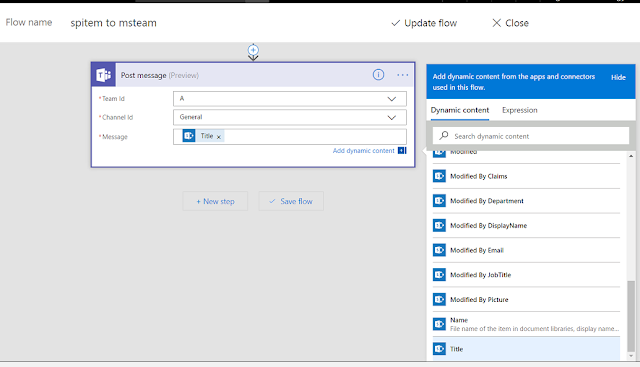Click the Search dynamic content field
Screen dimensions: 640x367
click(x=531, y=136)
